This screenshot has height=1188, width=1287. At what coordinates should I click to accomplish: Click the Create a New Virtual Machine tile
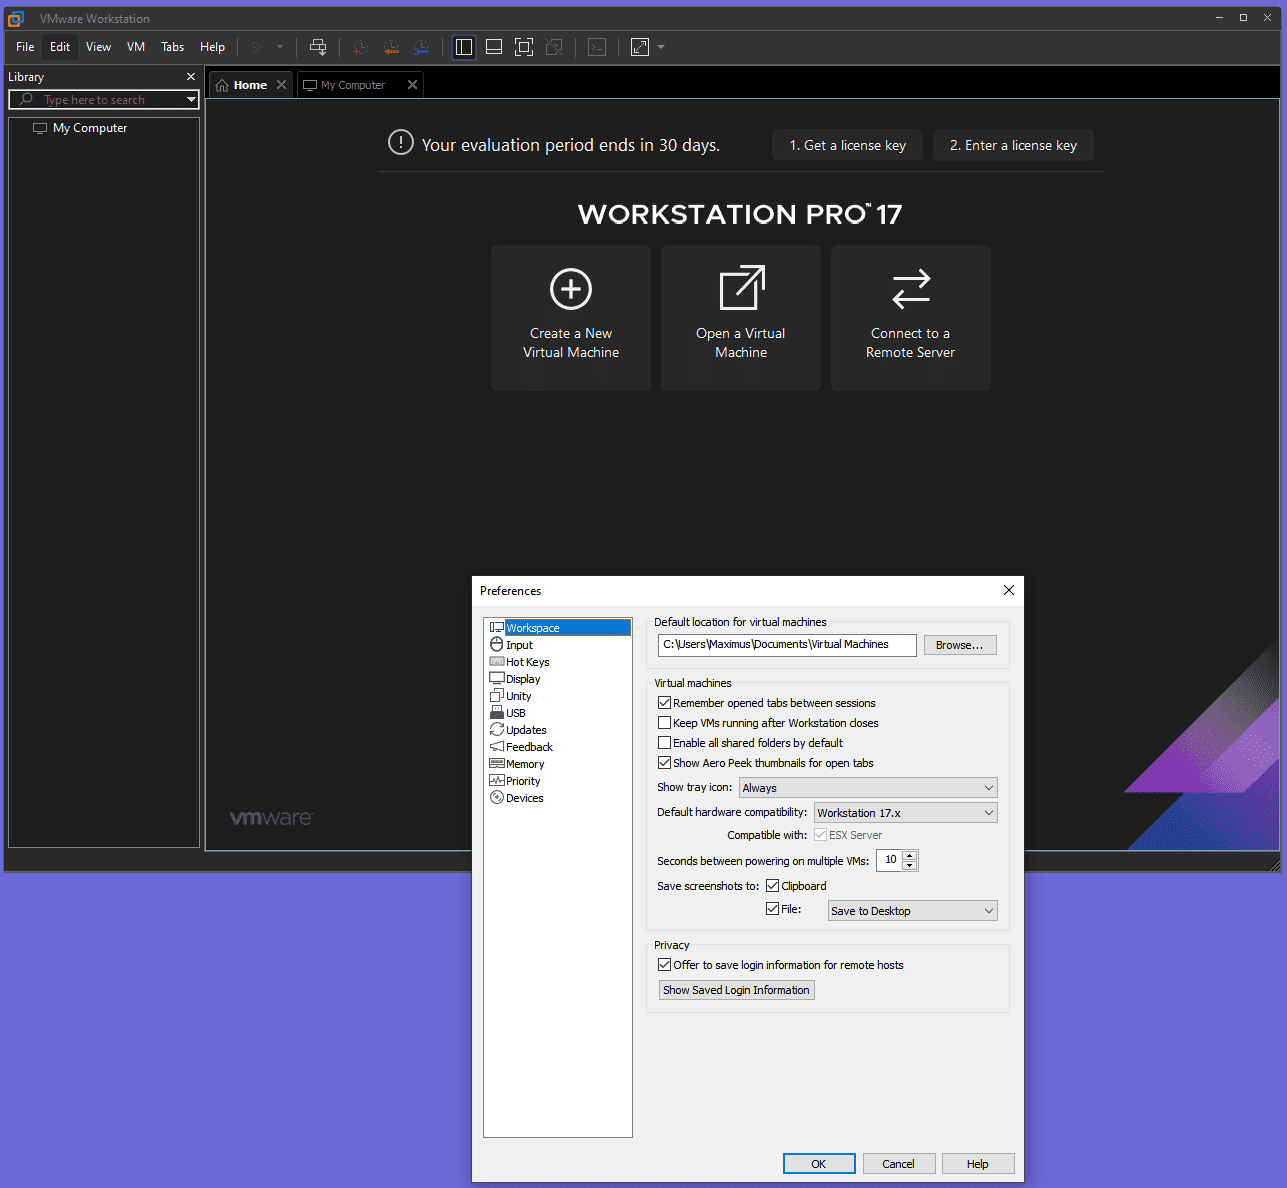click(571, 318)
